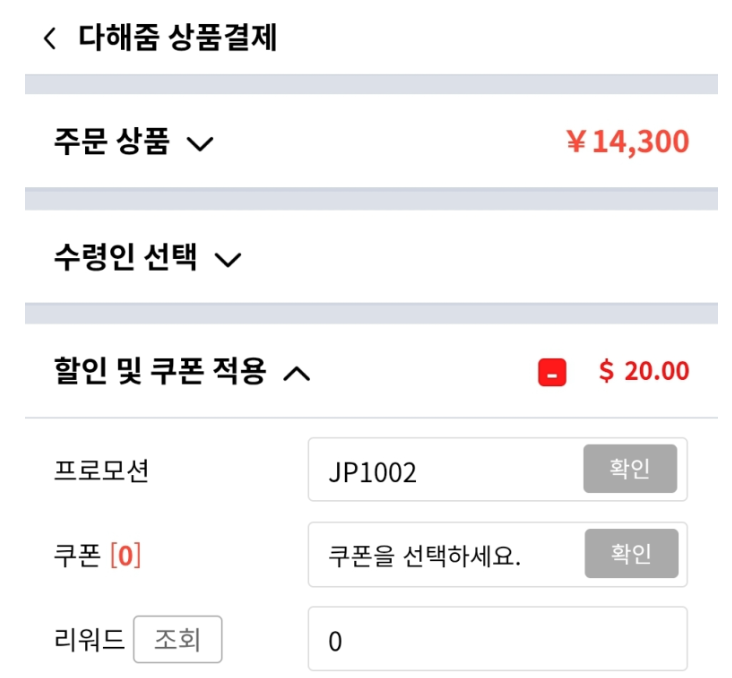Click the red minus discount icon
The height and width of the screenshot is (678, 732).
tap(552, 373)
